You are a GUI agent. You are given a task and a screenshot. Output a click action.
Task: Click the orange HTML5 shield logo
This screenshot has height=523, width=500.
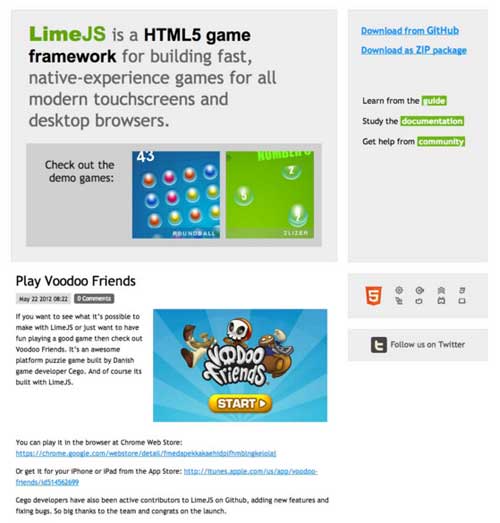tap(374, 296)
